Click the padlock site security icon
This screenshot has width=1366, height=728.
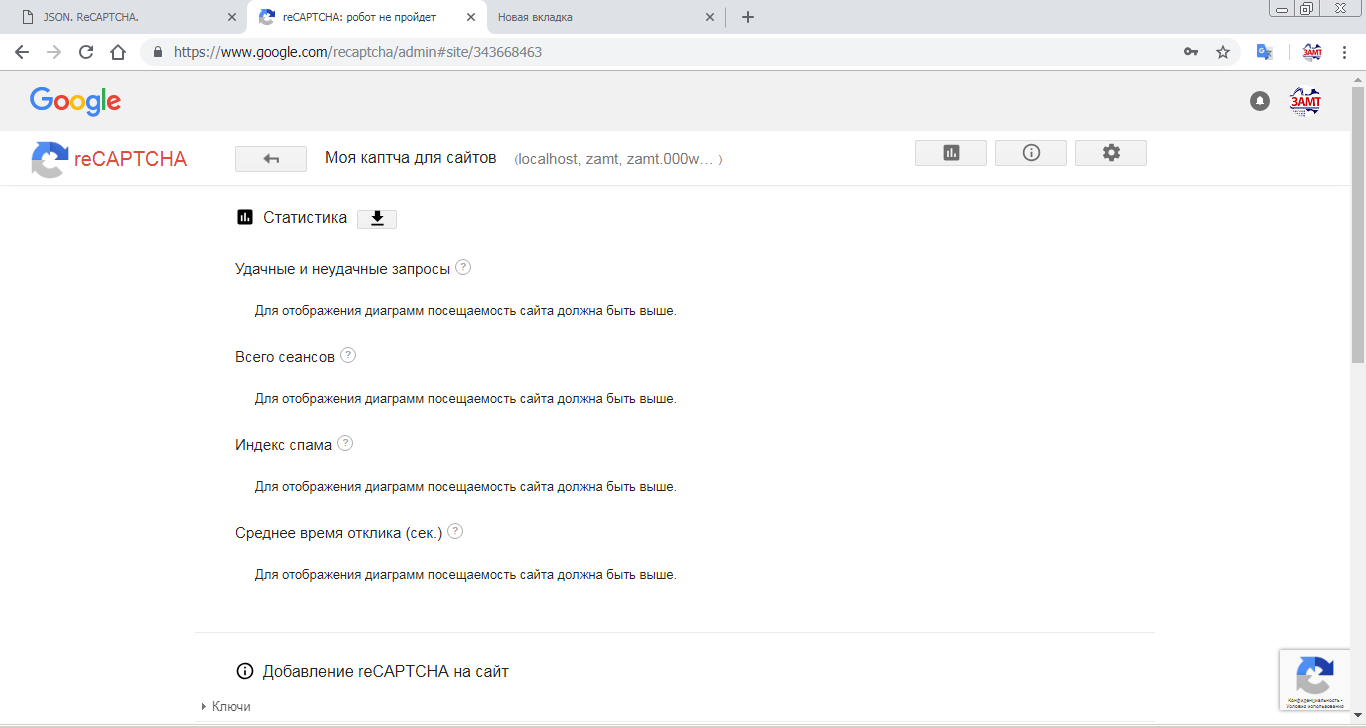tap(158, 52)
